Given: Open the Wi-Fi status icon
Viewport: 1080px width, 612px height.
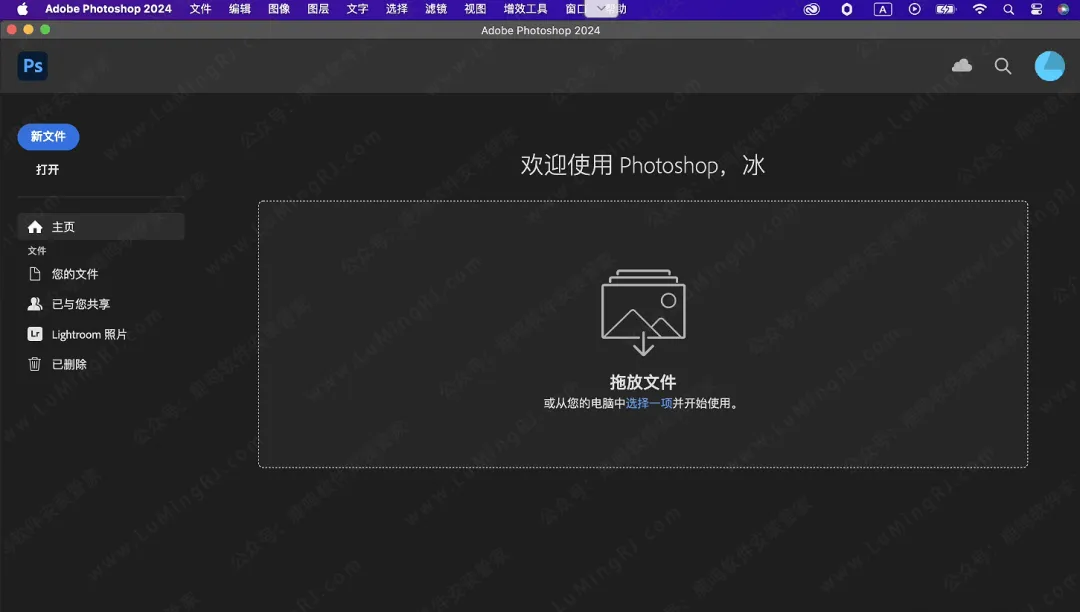Looking at the screenshot, I should coord(978,9).
